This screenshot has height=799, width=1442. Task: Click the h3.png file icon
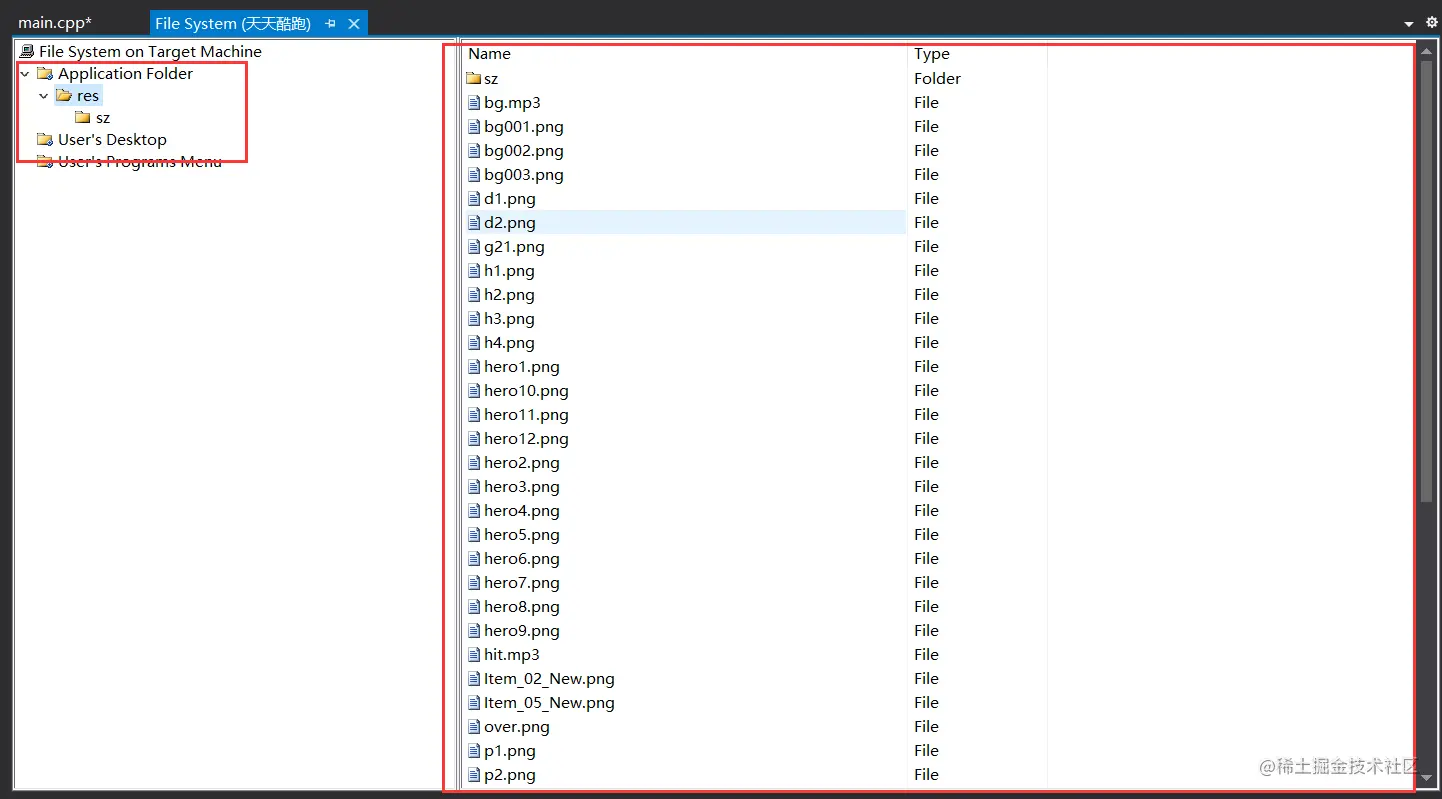coord(475,318)
